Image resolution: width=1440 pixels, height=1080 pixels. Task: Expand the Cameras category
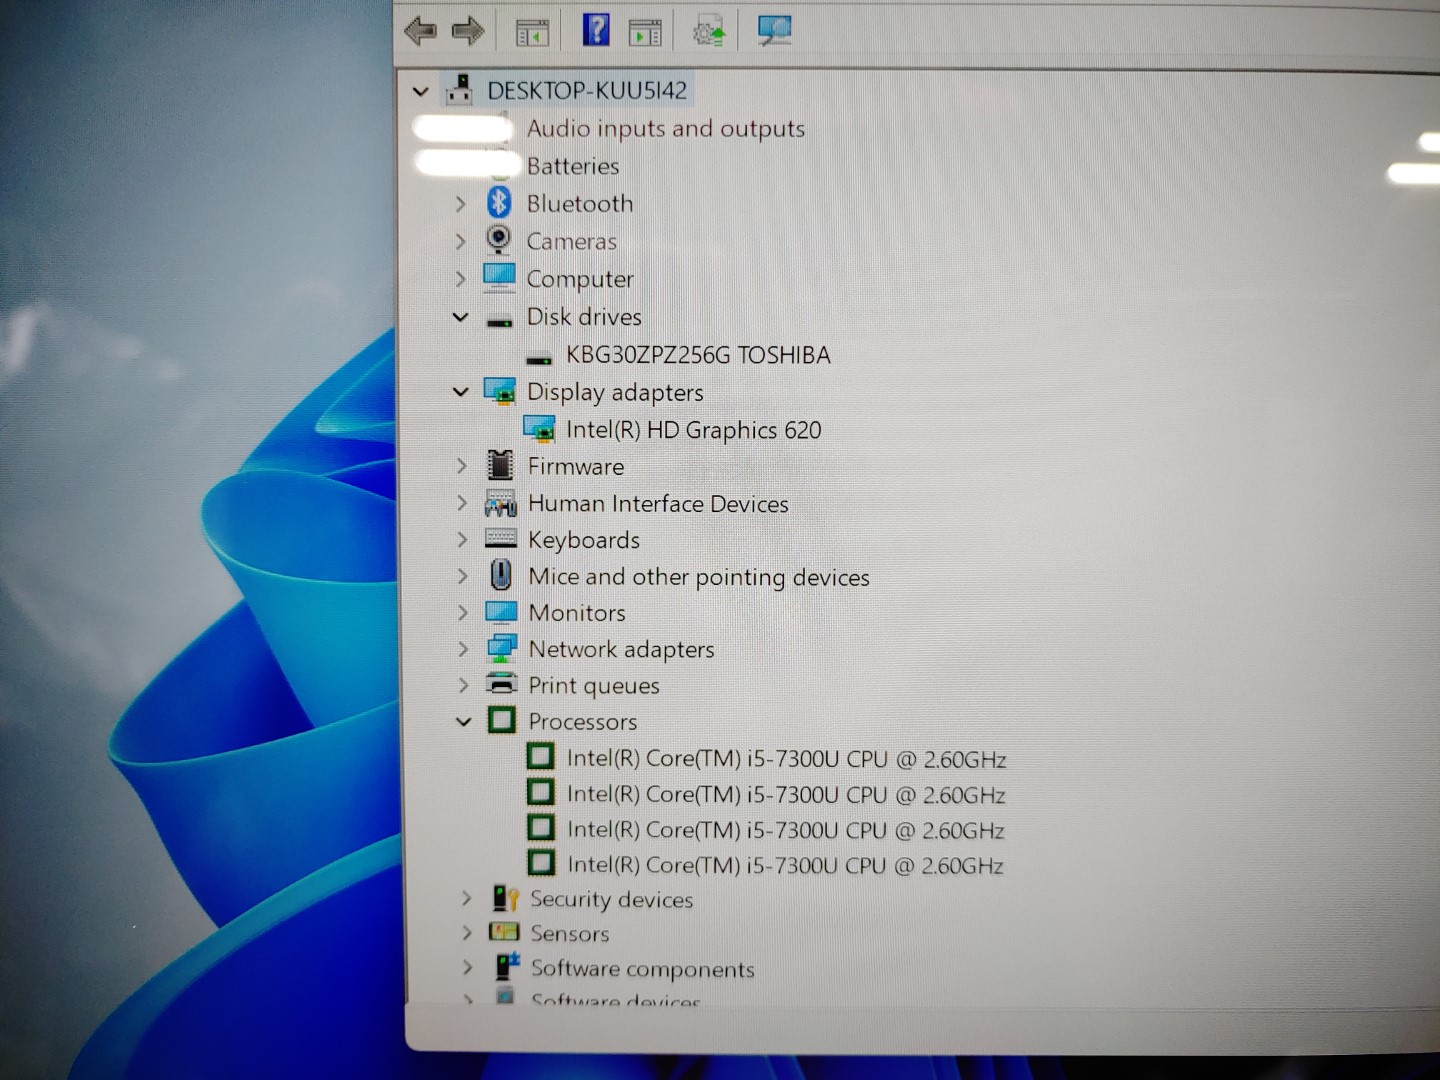tap(460, 242)
